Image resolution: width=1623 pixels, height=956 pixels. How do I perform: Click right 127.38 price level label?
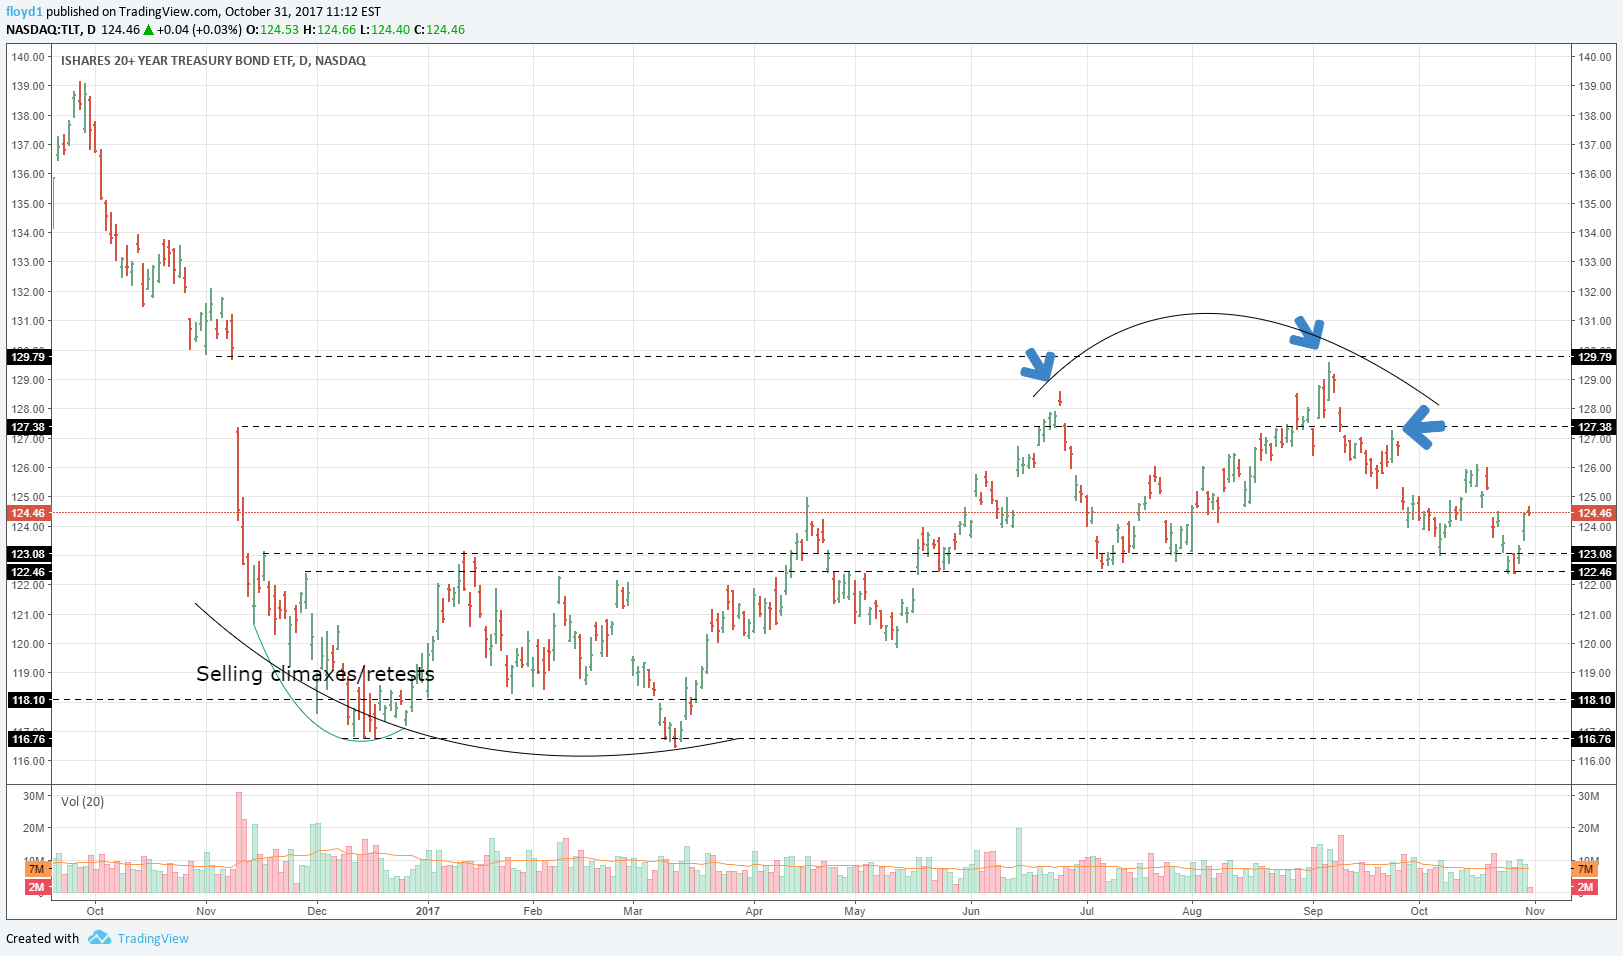[x=1594, y=427]
